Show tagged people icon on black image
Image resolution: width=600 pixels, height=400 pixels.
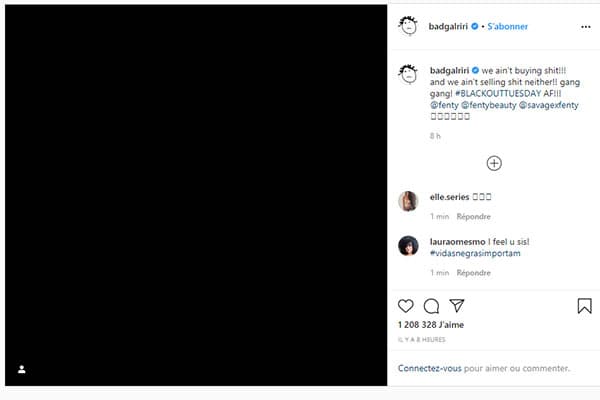pos(21,369)
